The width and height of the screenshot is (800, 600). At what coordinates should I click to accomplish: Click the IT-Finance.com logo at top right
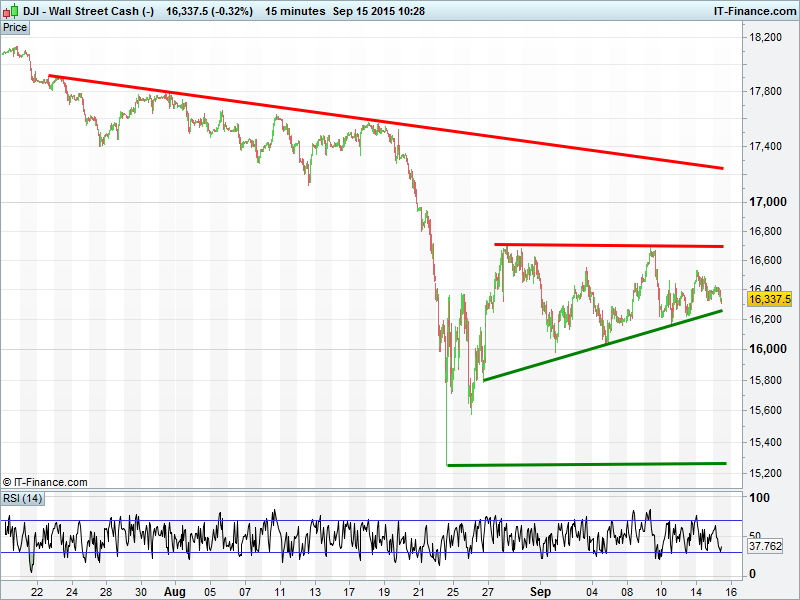tap(753, 11)
